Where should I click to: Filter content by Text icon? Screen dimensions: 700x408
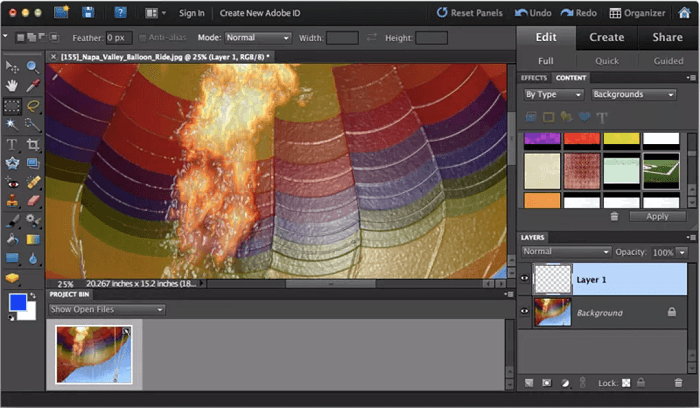pyautogui.click(x=602, y=117)
